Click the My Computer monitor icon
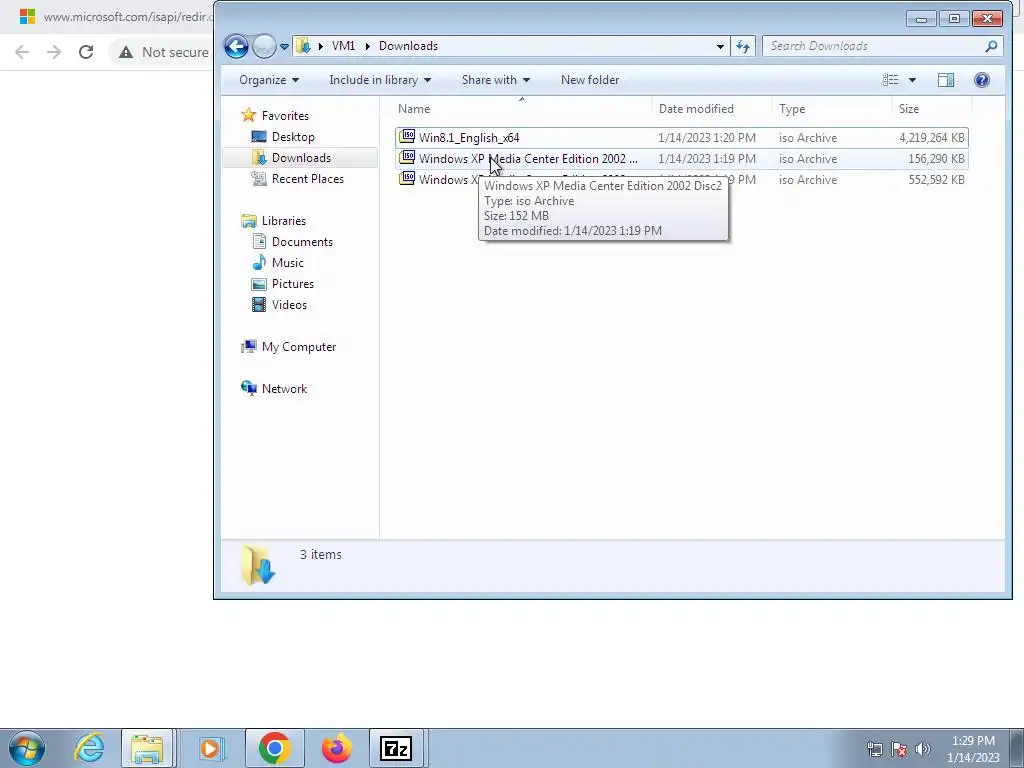This screenshot has width=1024, height=768. pyautogui.click(x=248, y=346)
